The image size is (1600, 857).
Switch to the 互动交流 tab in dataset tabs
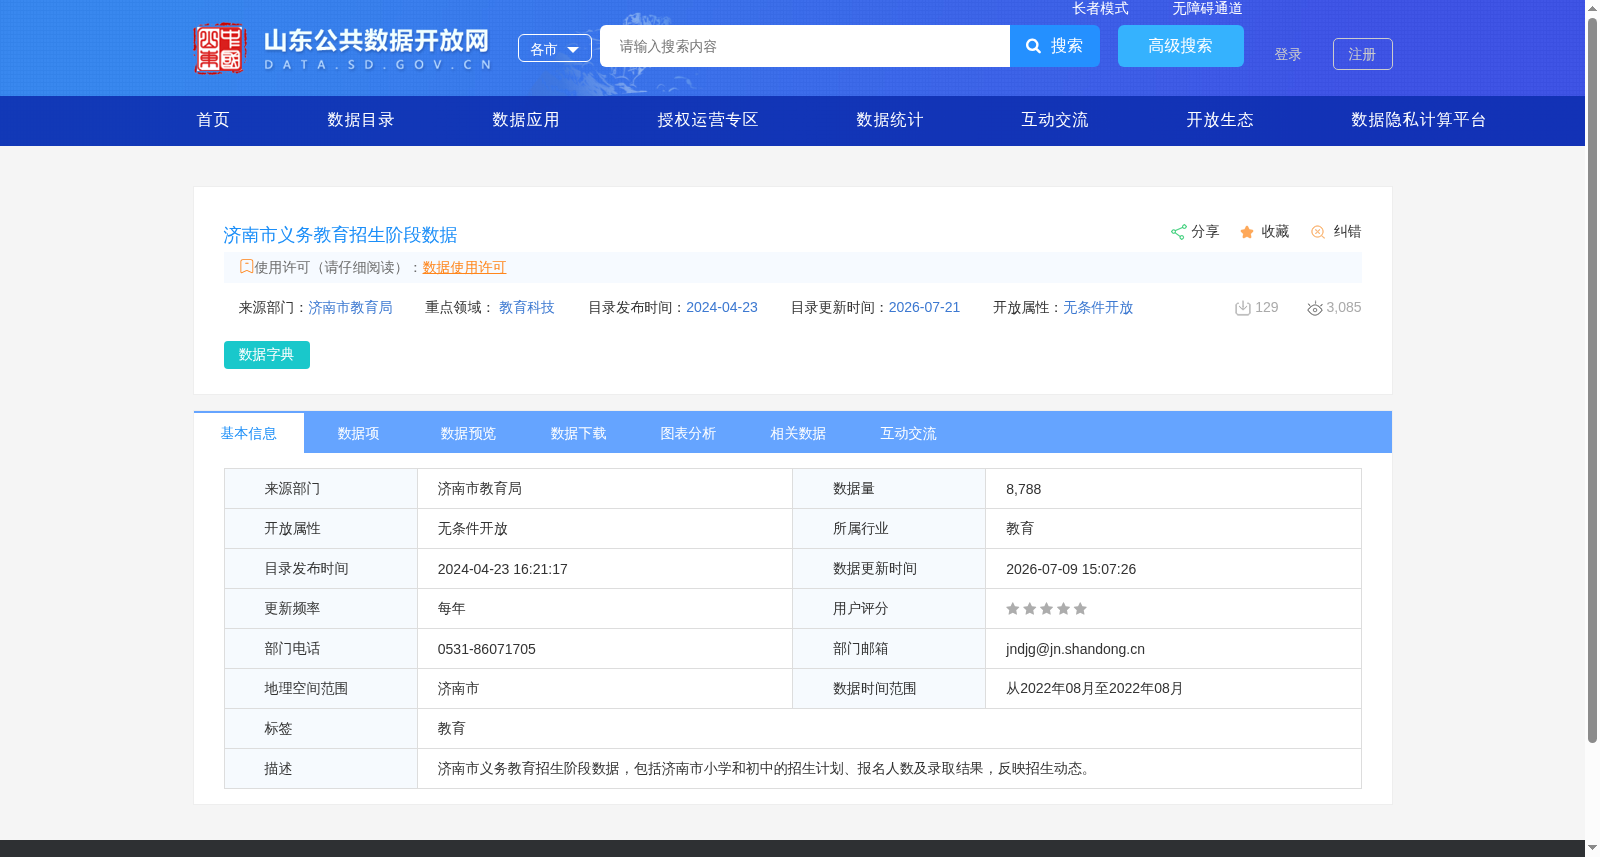pos(908,433)
